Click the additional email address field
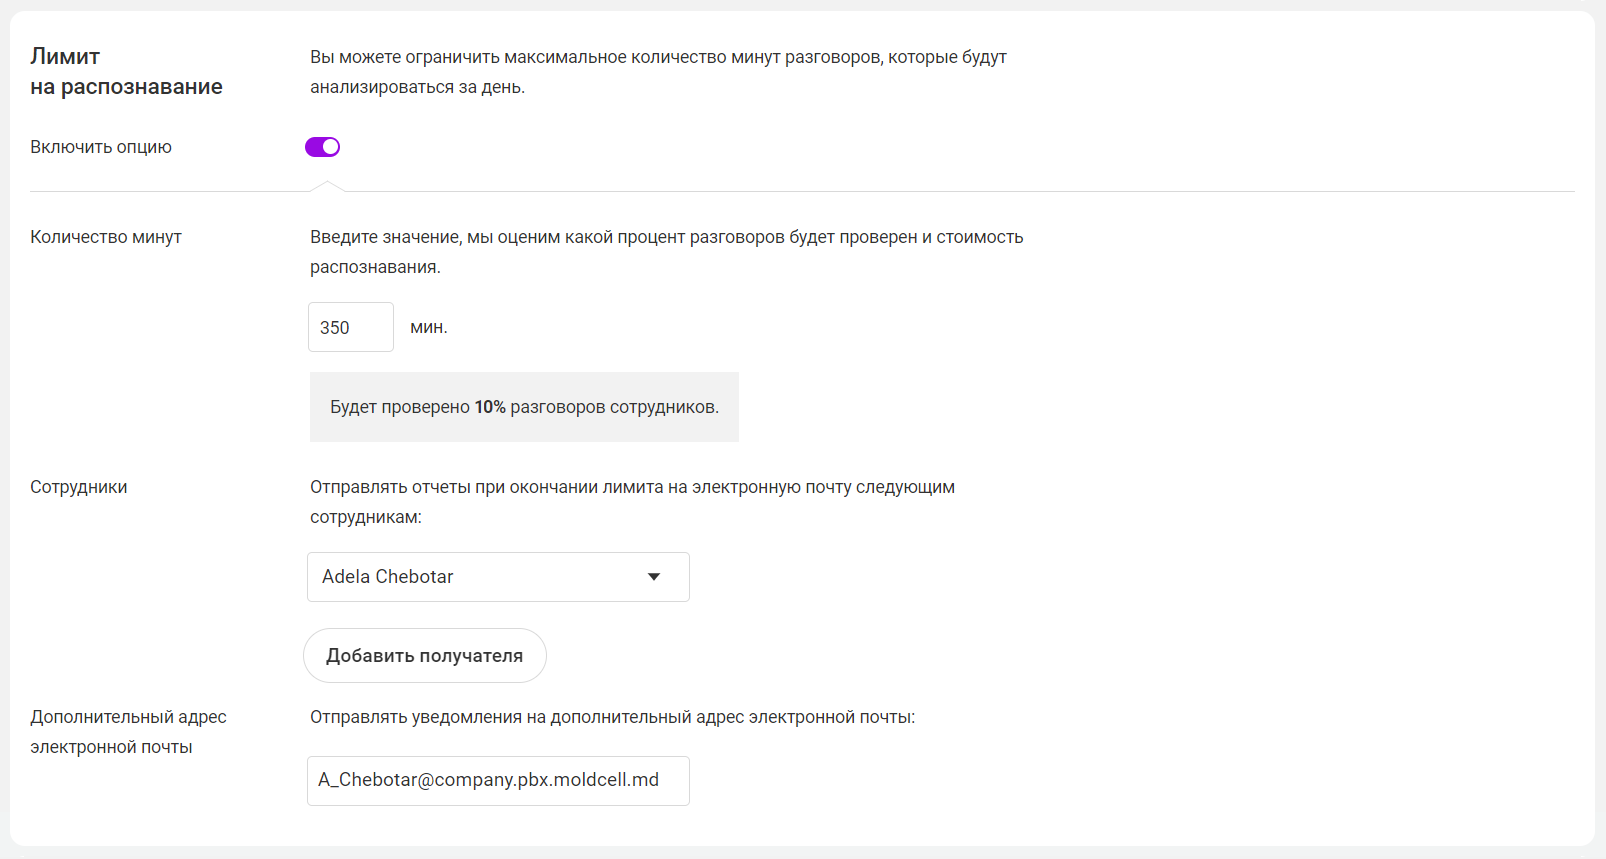Image resolution: width=1606 pixels, height=859 pixels. click(x=497, y=780)
